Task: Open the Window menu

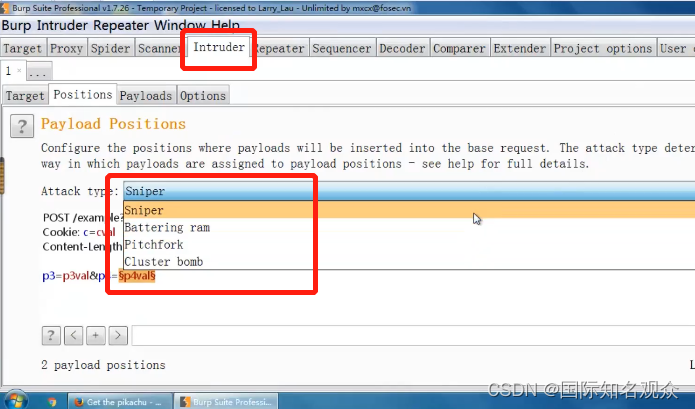Action: [180, 25]
